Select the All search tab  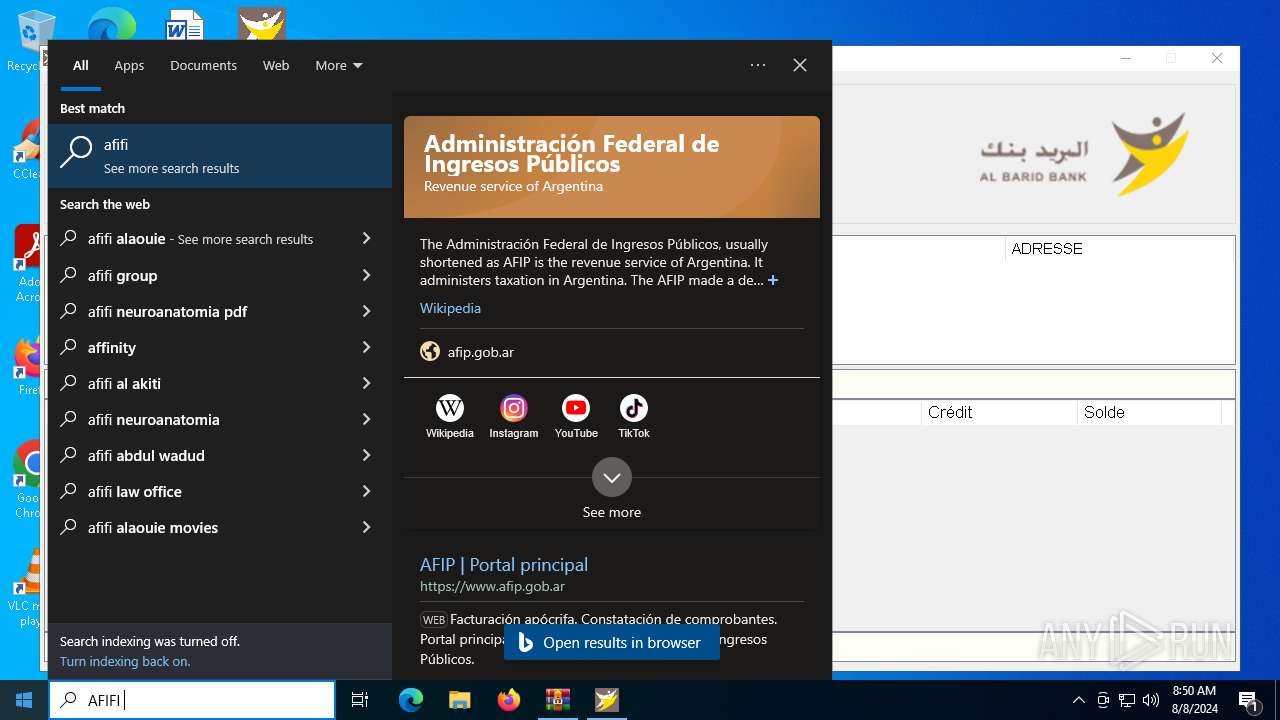click(81, 65)
